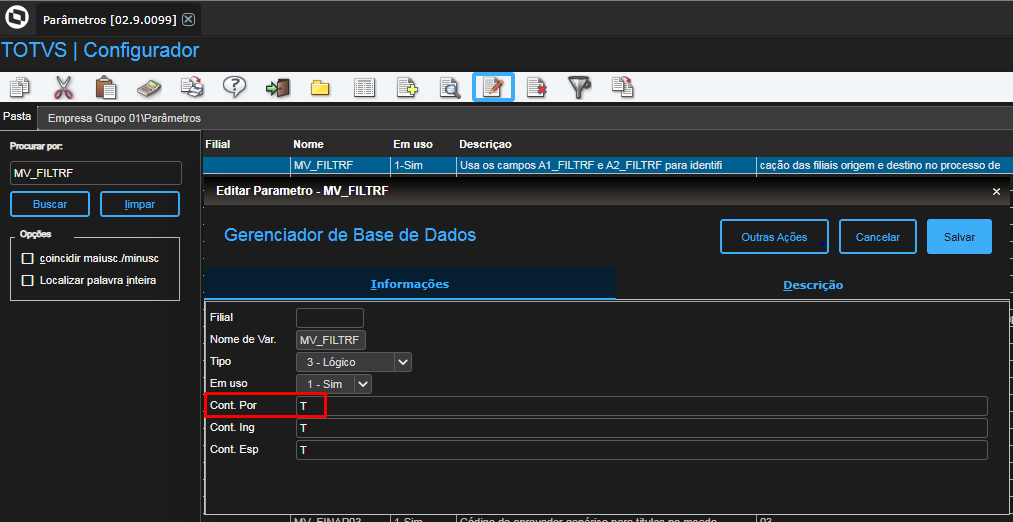Close the Editar Parametro dialog
Screen dimensions: 1013x522
click(x=996, y=191)
